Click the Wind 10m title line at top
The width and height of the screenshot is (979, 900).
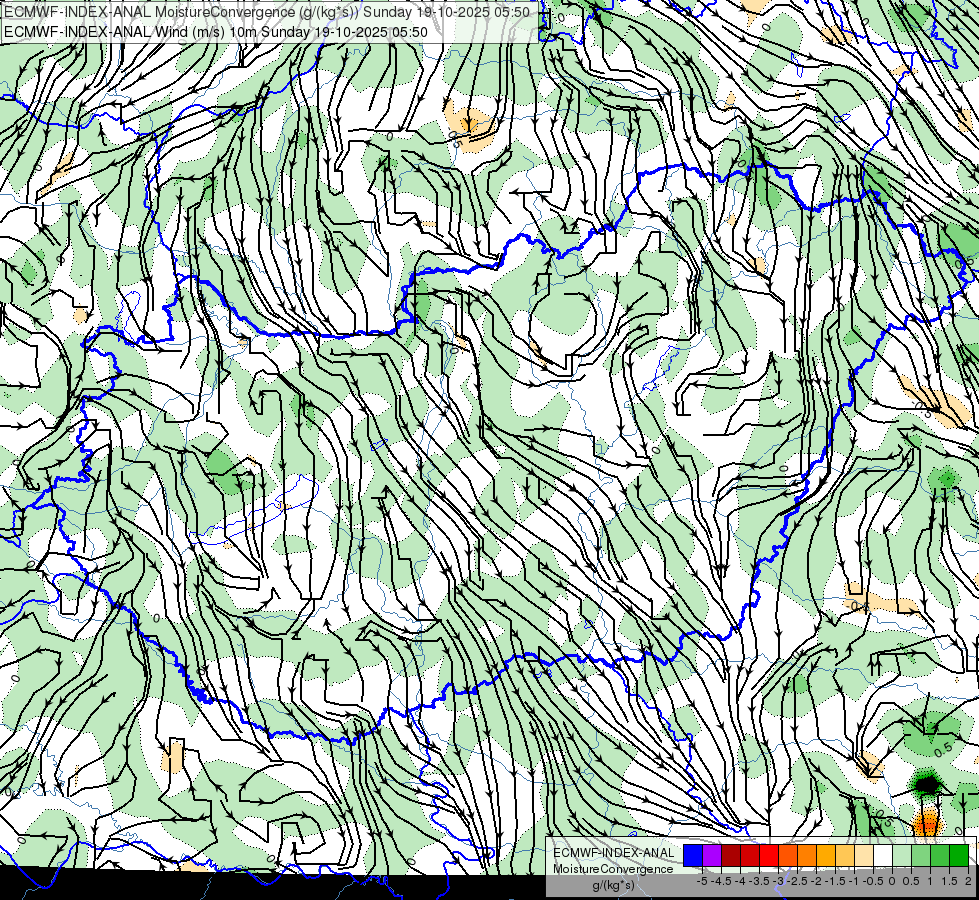point(215,32)
